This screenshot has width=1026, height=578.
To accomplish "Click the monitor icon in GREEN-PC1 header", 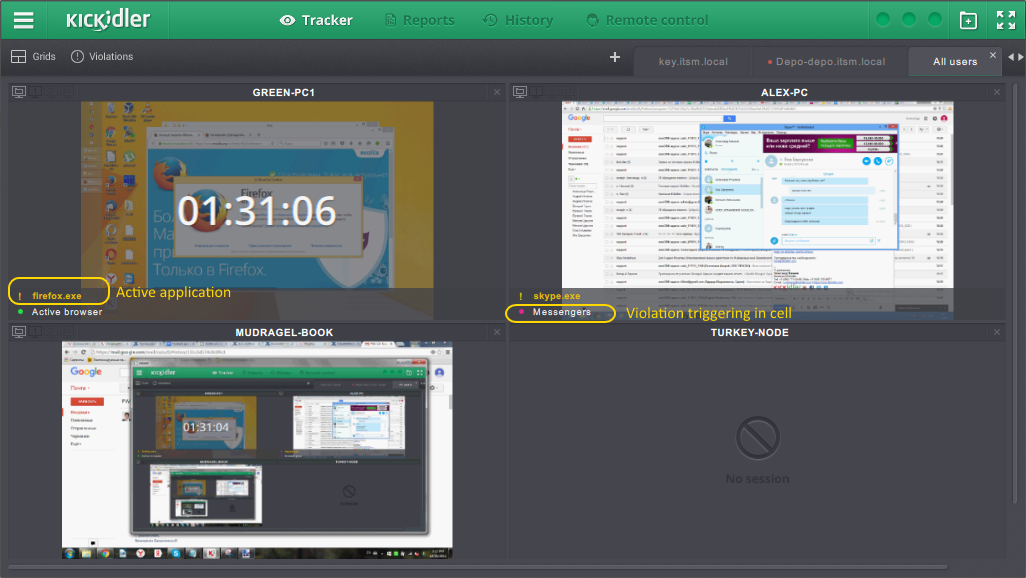I will (x=18, y=92).
